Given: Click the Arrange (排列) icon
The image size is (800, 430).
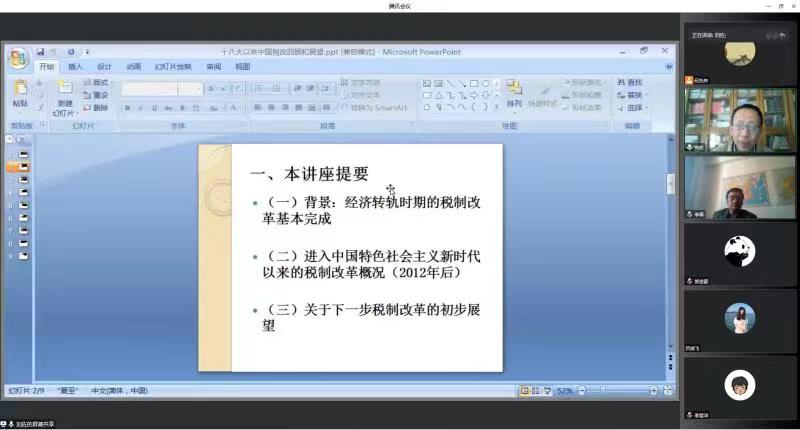Looking at the screenshot, I should pos(514,92).
